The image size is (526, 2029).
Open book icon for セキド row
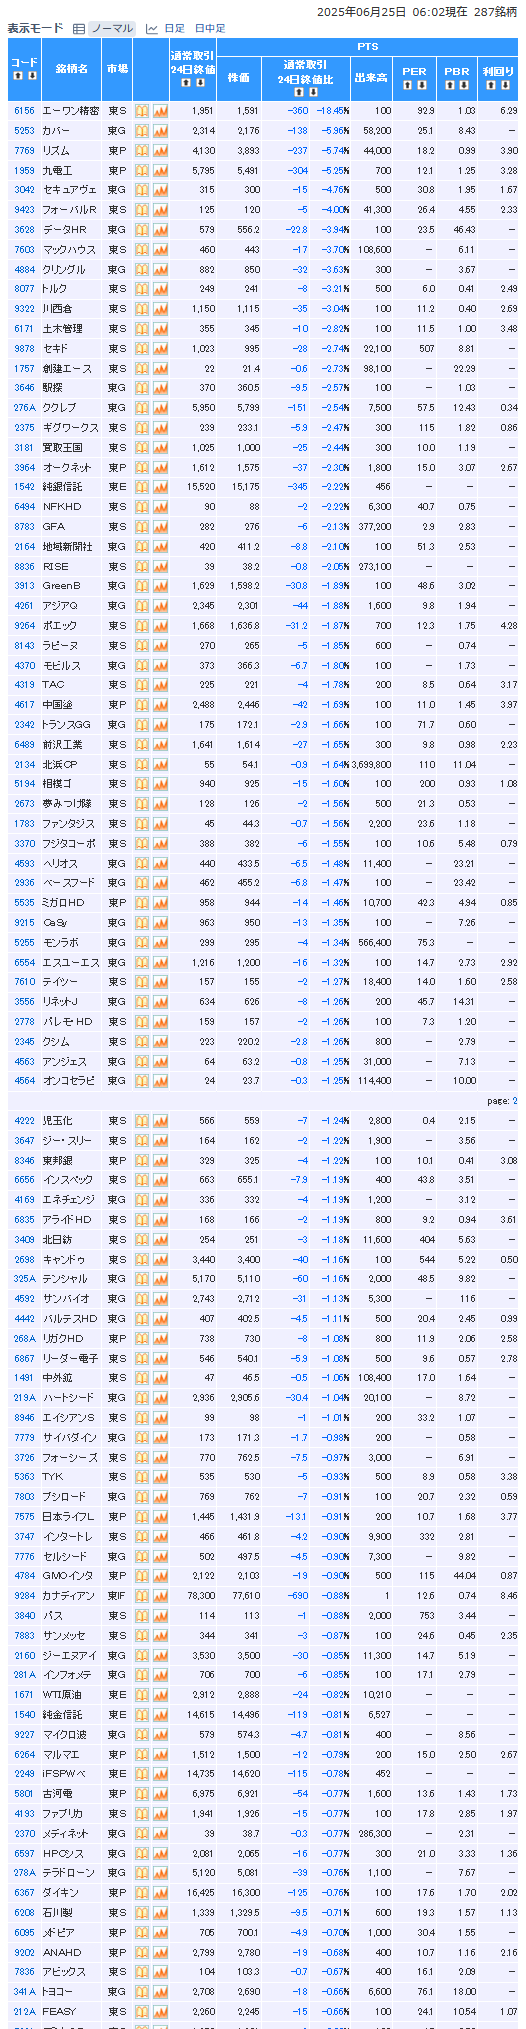pyautogui.click(x=142, y=349)
